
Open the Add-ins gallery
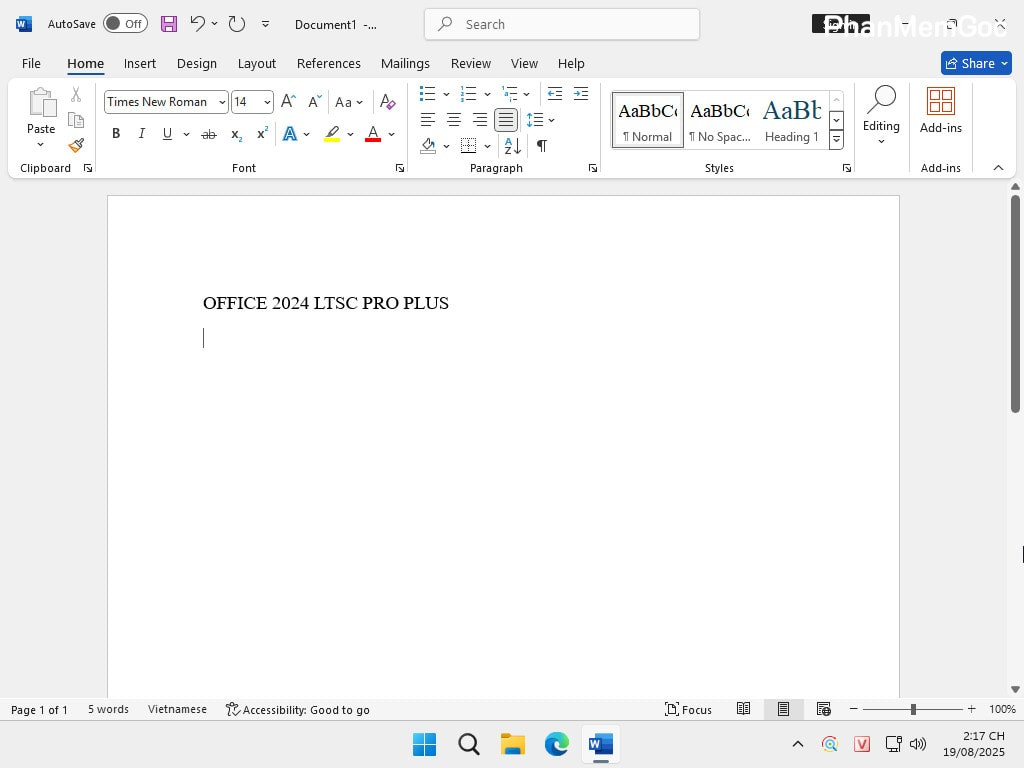[x=940, y=111]
